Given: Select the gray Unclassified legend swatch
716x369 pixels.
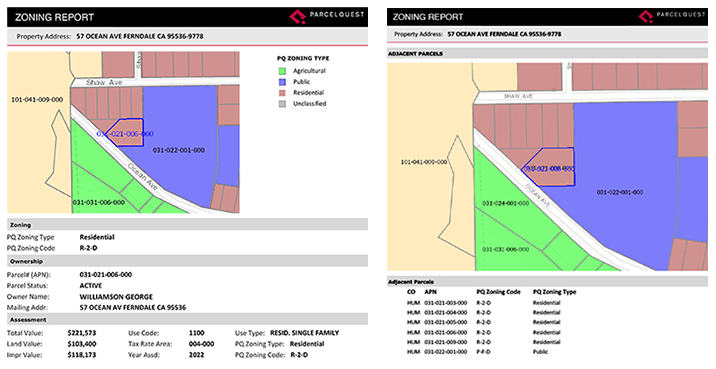Looking at the screenshot, I should tap(282, 104).
